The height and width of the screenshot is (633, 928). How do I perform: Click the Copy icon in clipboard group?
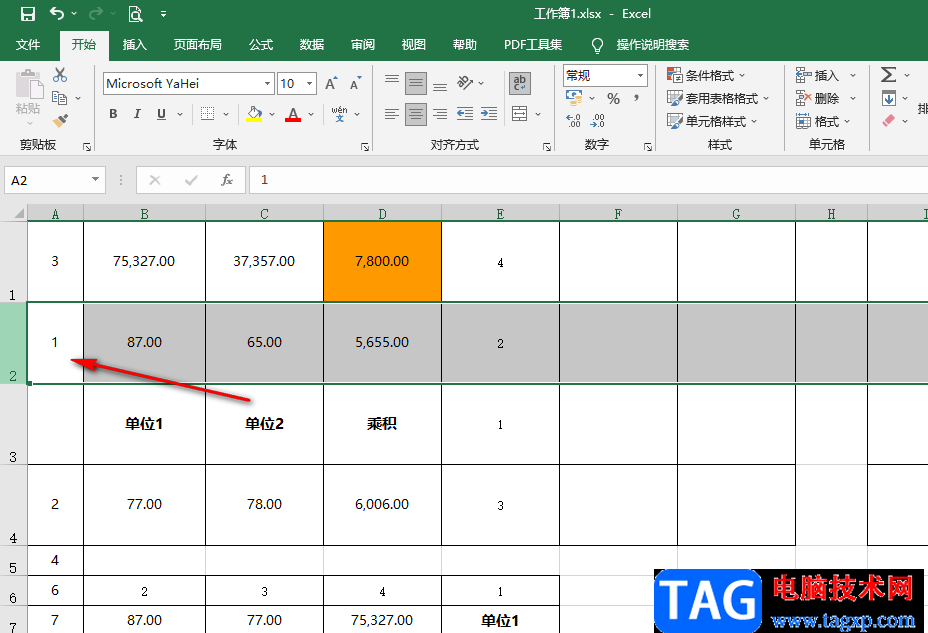(59, 98)
